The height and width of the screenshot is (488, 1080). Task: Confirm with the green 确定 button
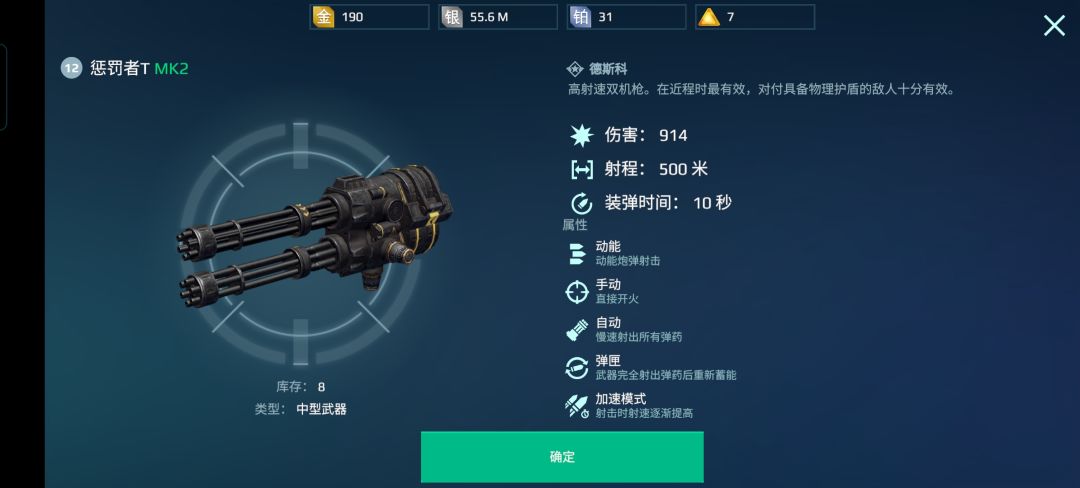point(562,457)
